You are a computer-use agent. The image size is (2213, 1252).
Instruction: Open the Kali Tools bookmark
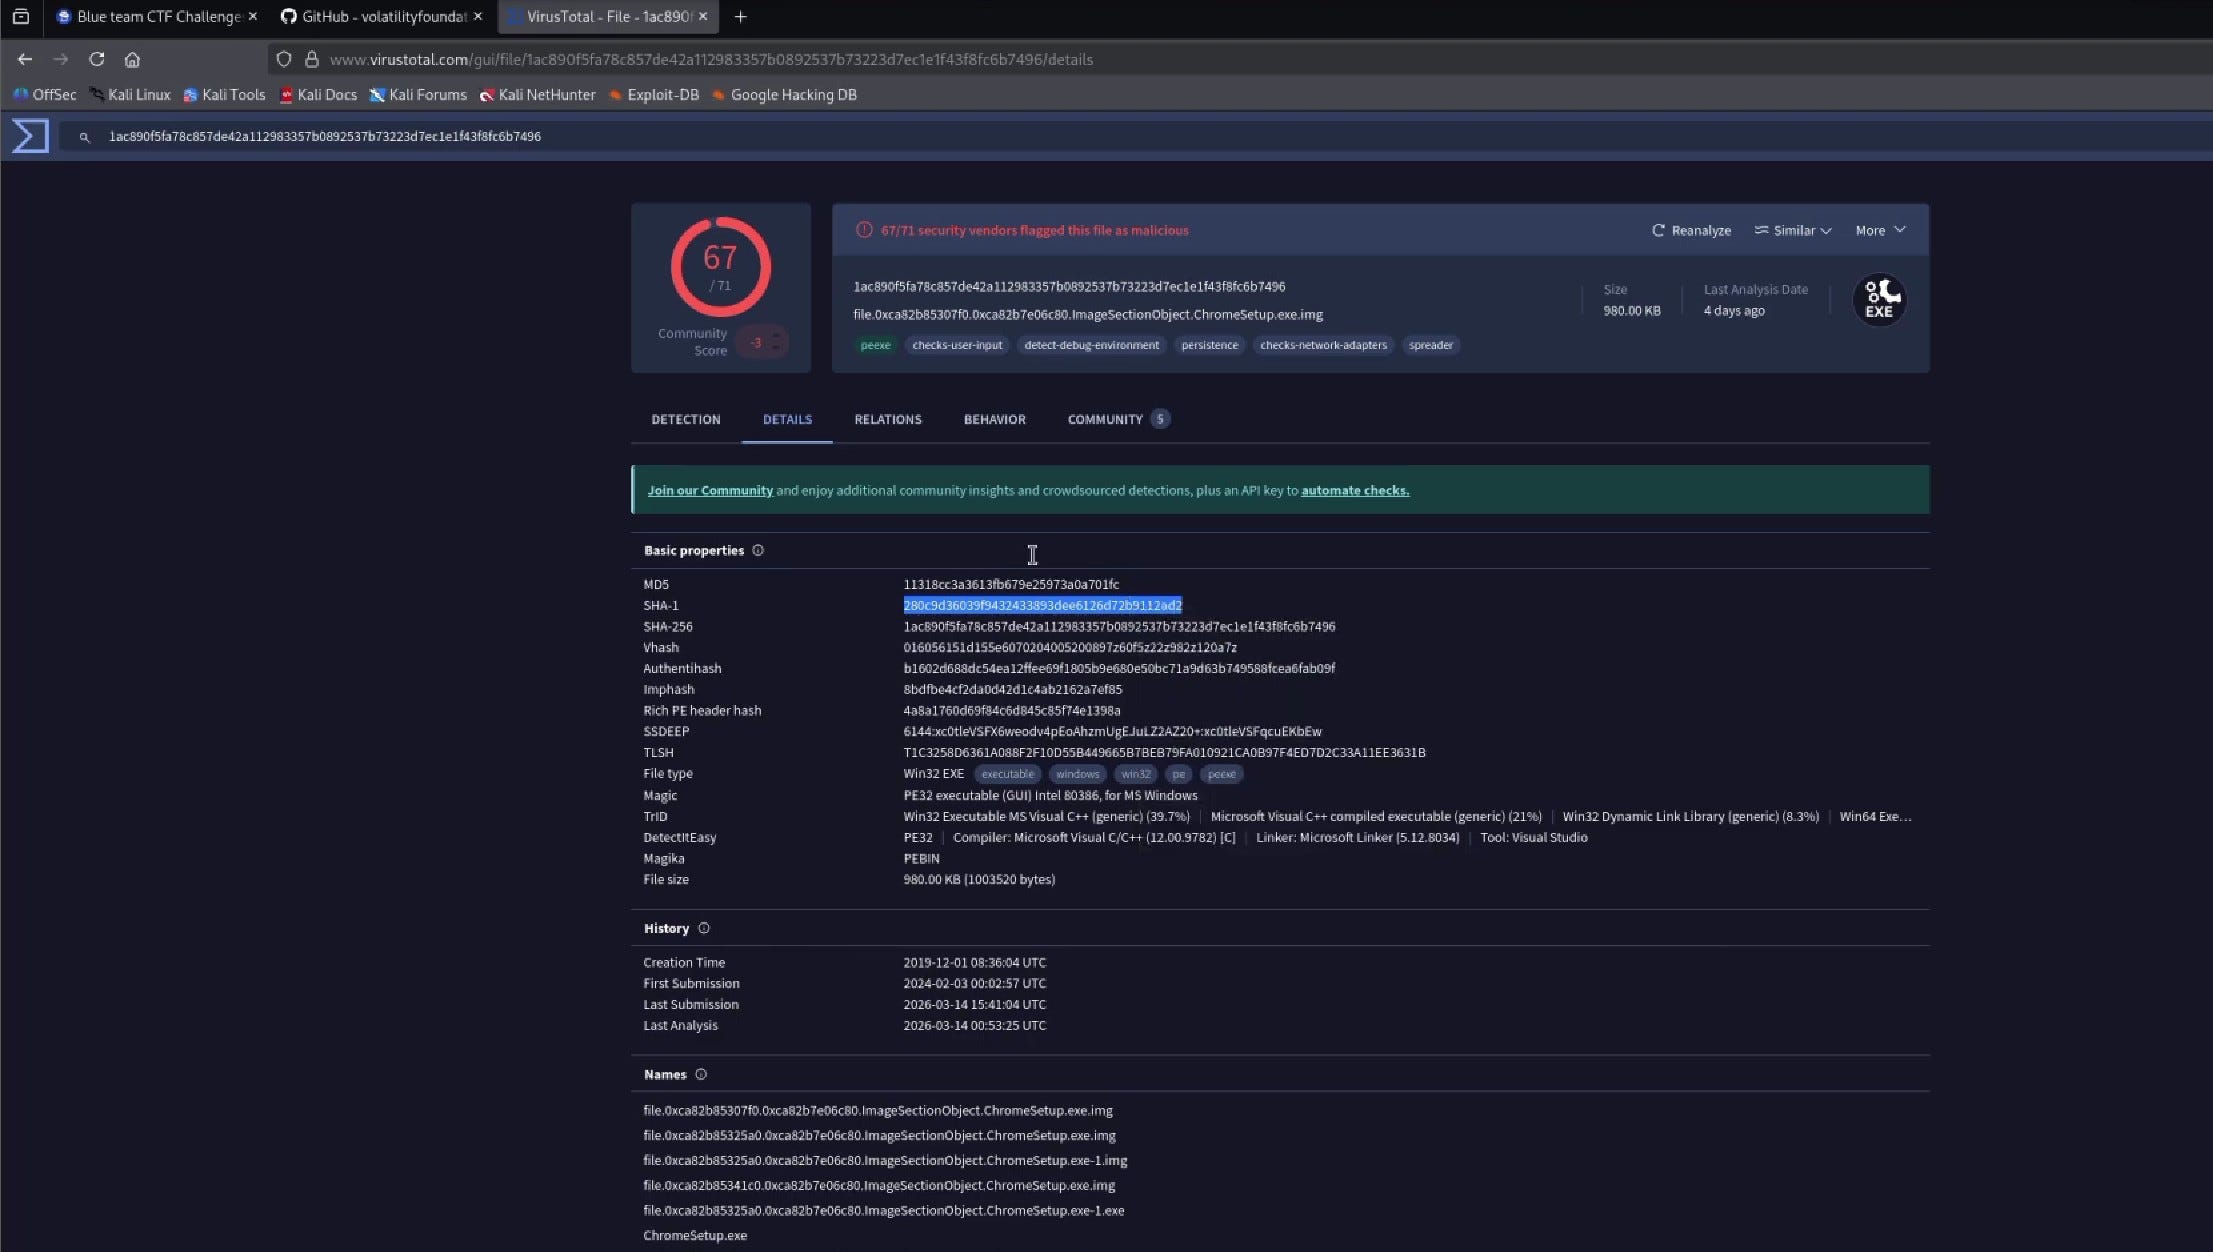click(224, 95)
